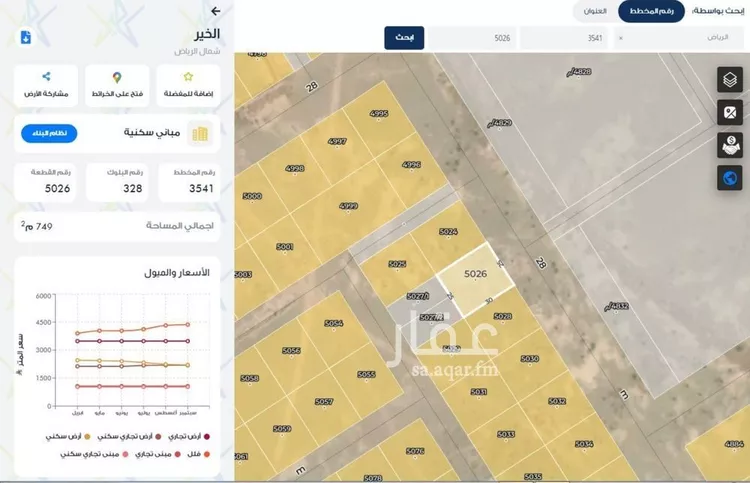Image resolution: width=750 pixels, height=483 pixels.
Task: Click the نظام البناء button
Action: click(49, 133)
